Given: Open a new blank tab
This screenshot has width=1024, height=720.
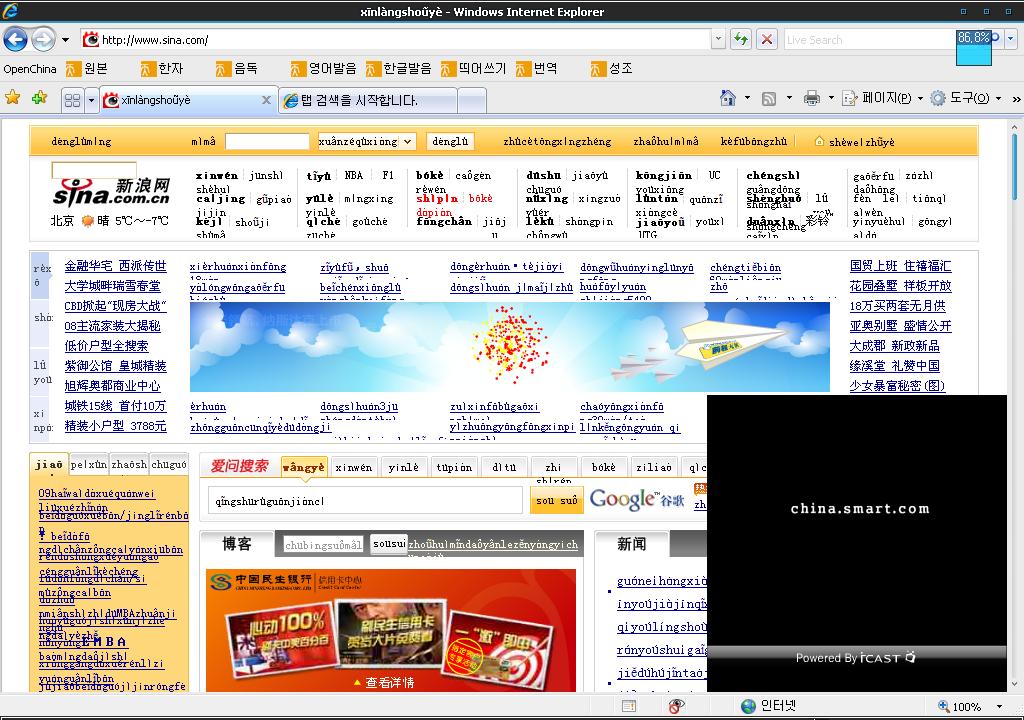Looking at the screenshot, I should point(472,101).
